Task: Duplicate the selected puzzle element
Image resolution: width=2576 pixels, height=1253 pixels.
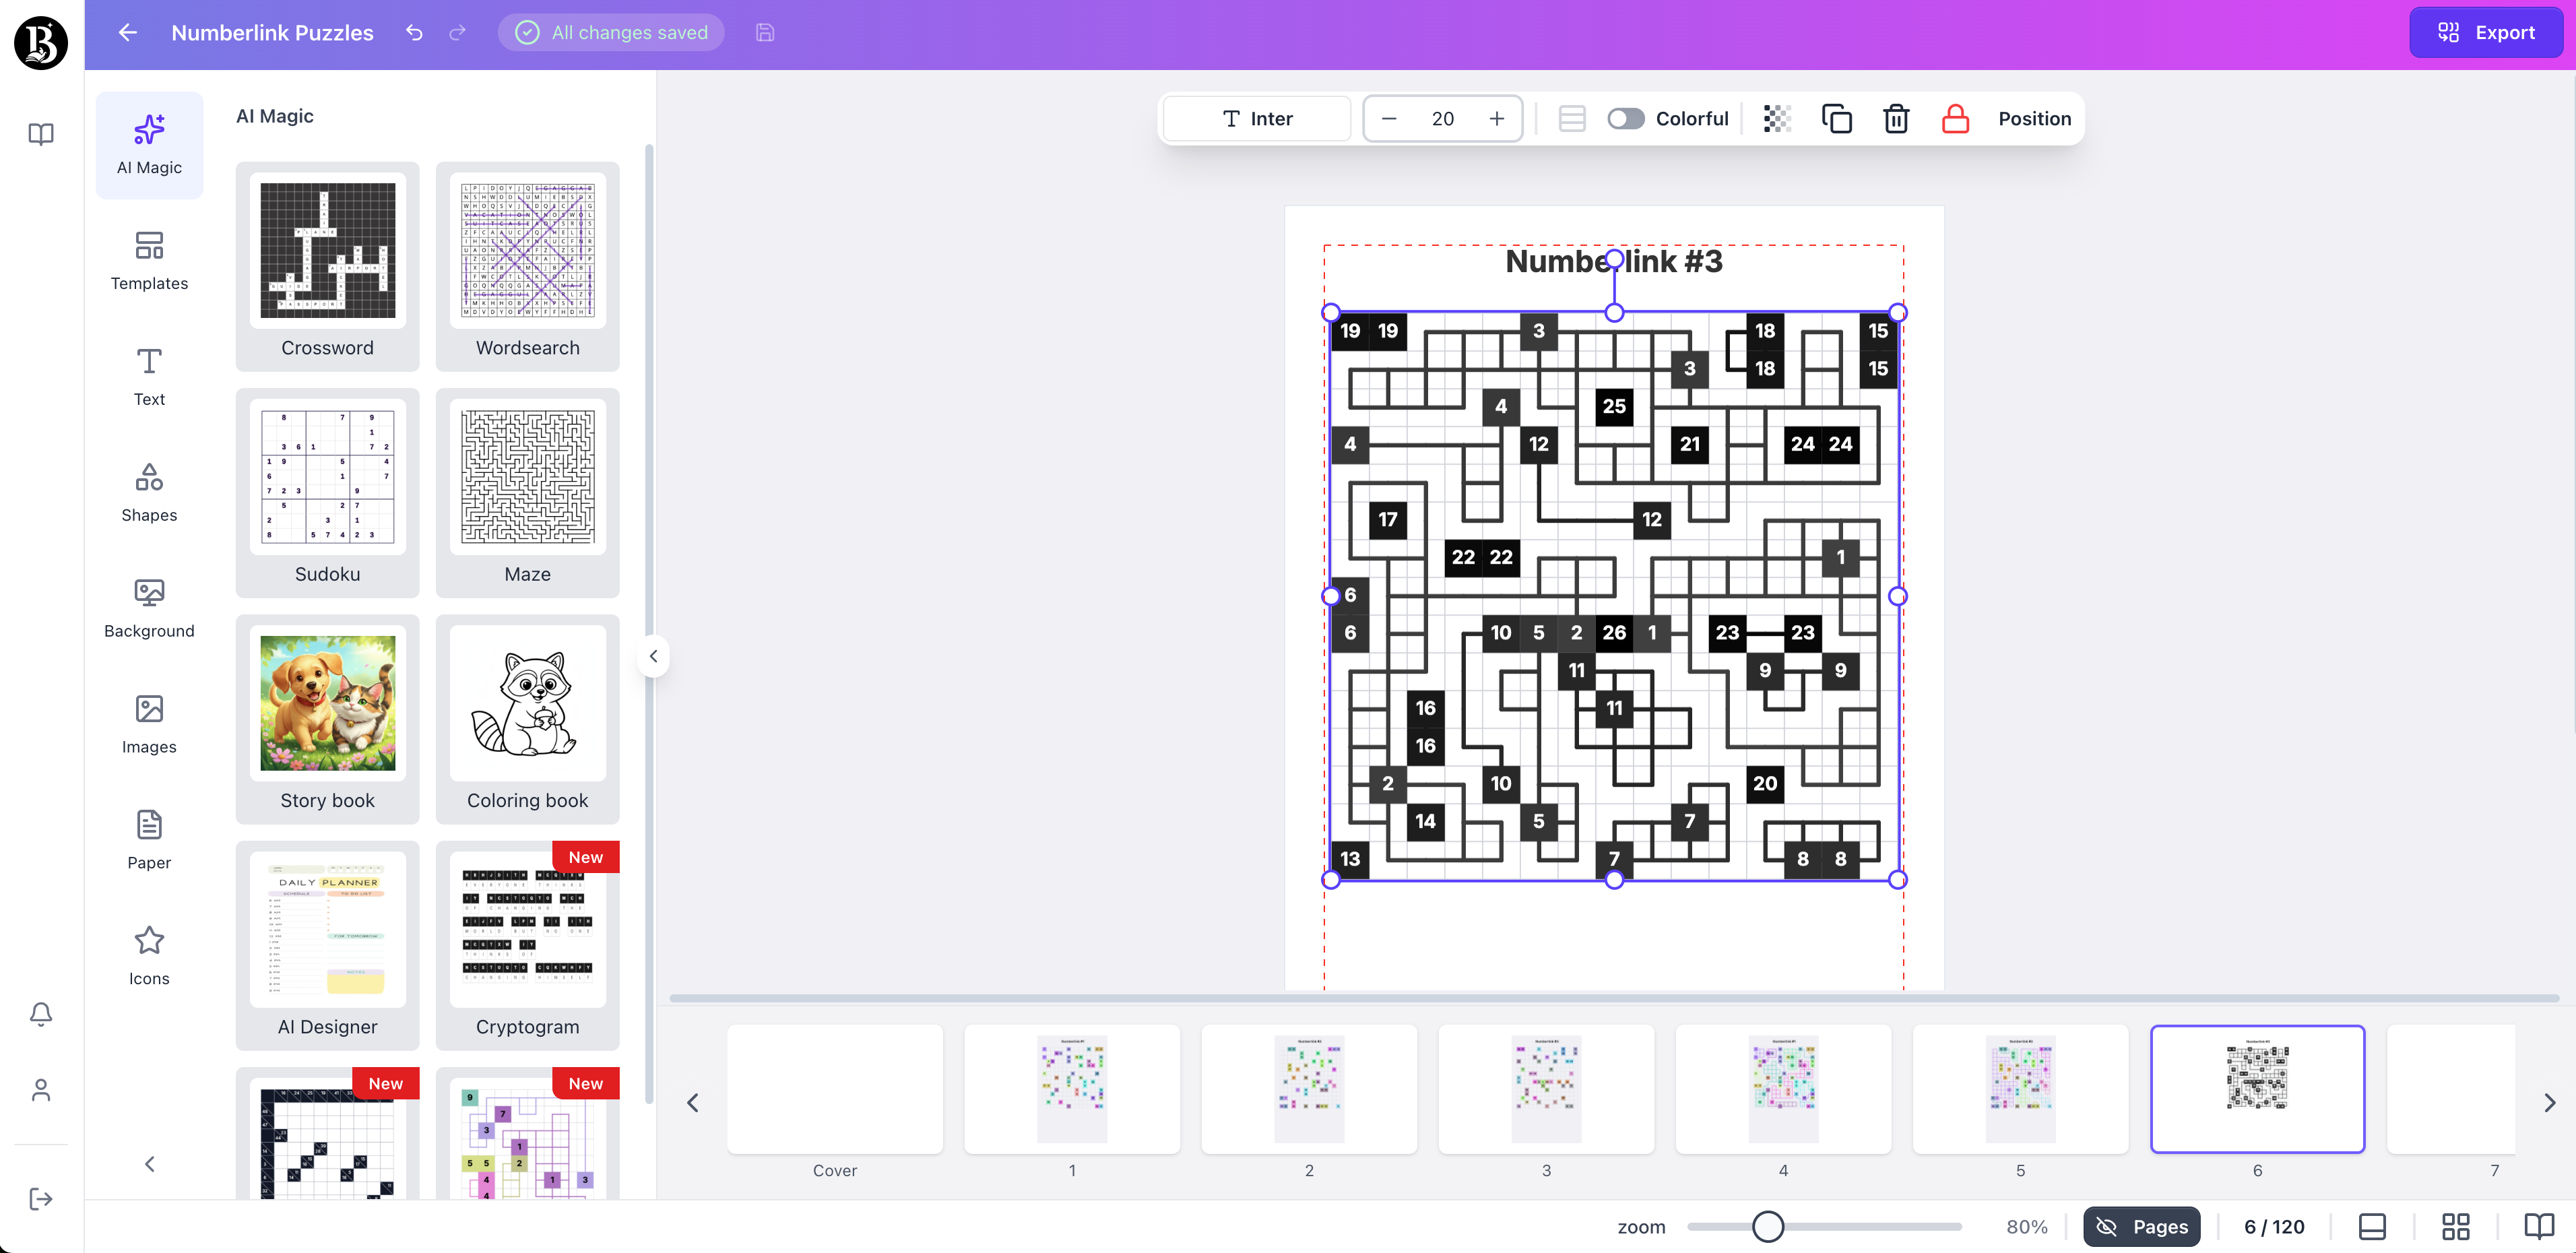Action: (x=1837, y=118)
